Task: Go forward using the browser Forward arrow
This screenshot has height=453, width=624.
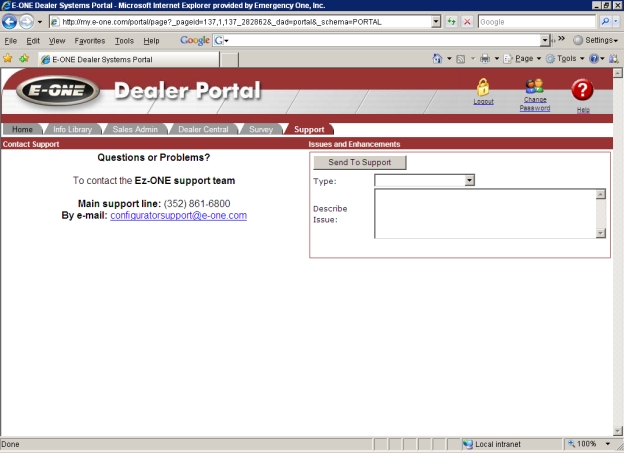Action: tap(26, 21)
